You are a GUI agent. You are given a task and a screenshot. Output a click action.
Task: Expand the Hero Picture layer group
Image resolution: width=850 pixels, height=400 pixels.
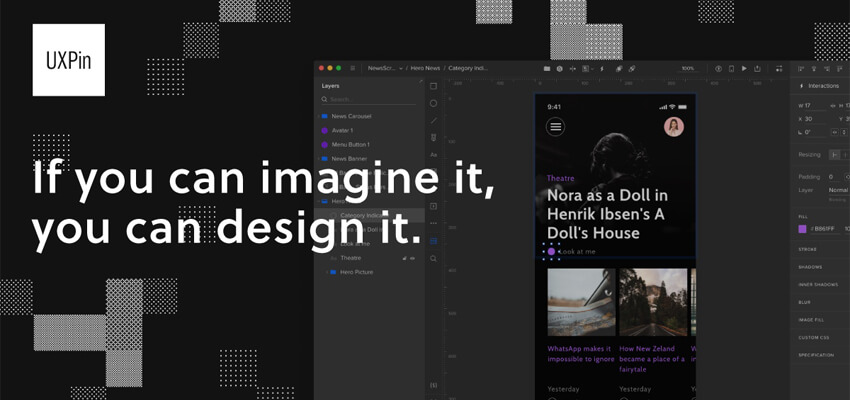click(327, 272)
